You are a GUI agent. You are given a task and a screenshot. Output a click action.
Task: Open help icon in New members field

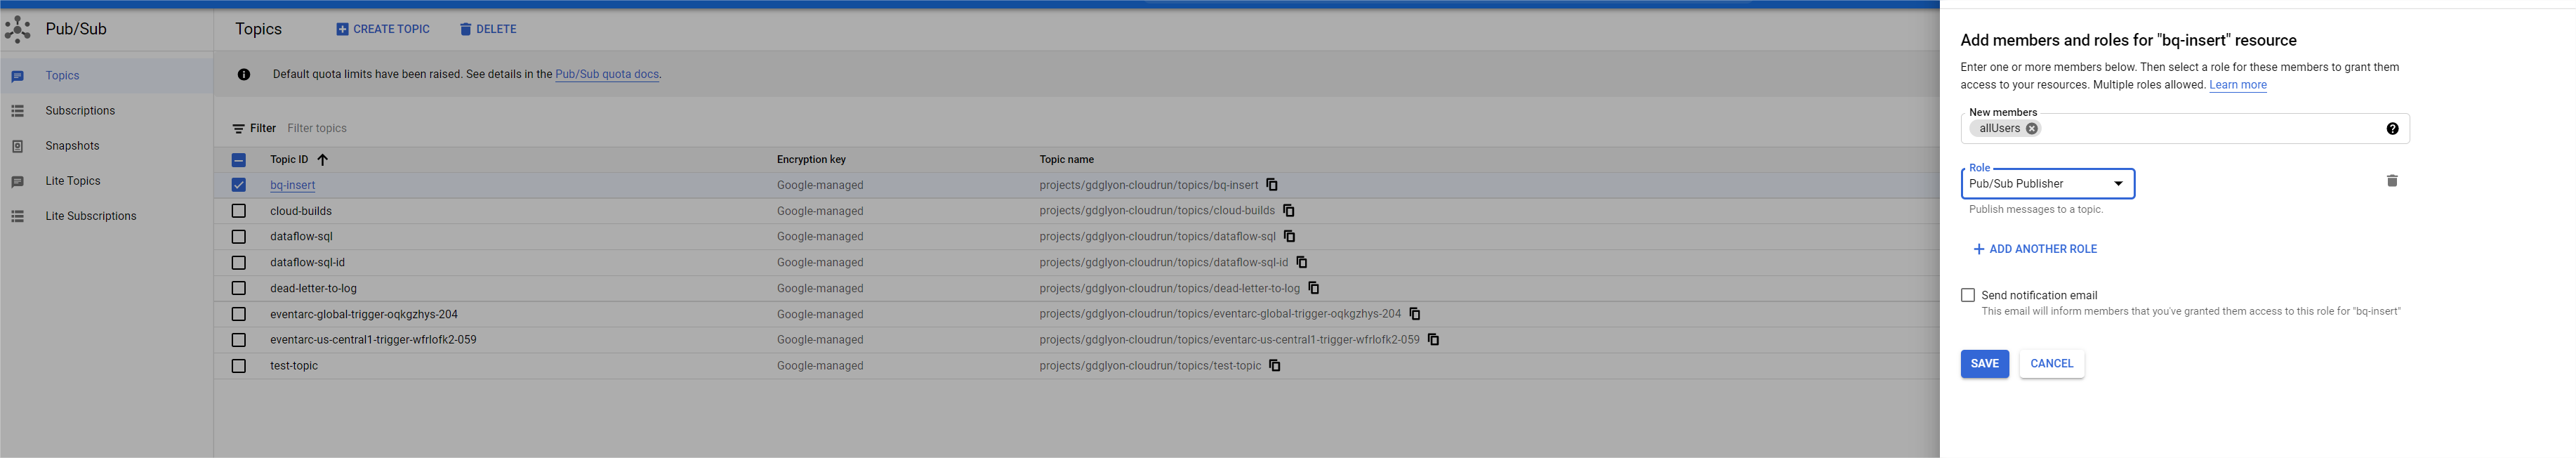[x=2392, y=128]
